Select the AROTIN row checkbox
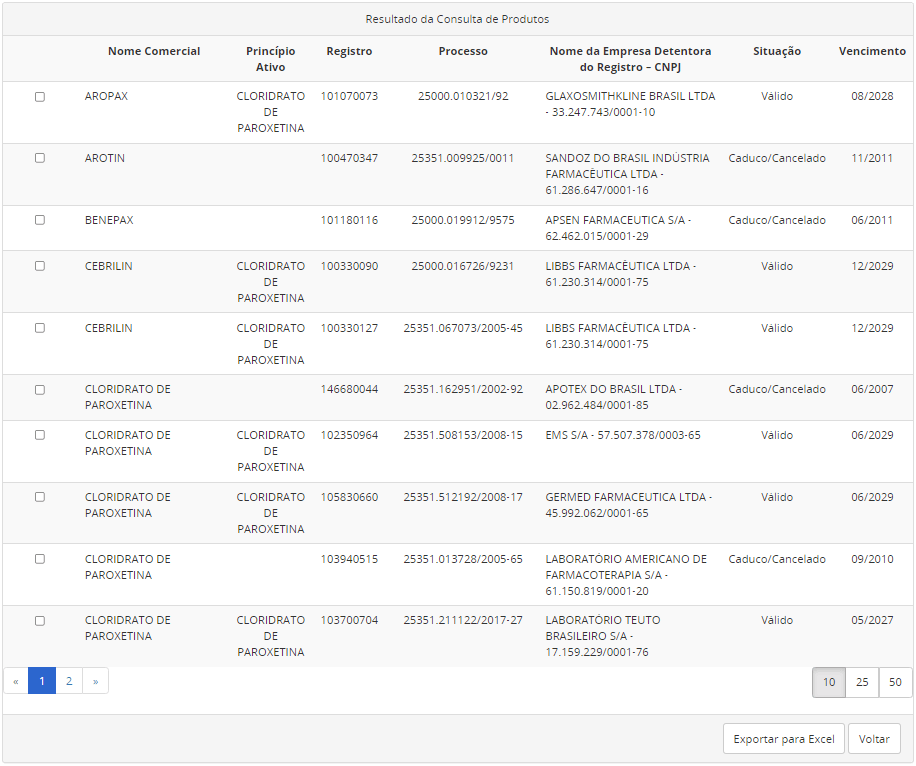The image size is (916, 766). 40,158
